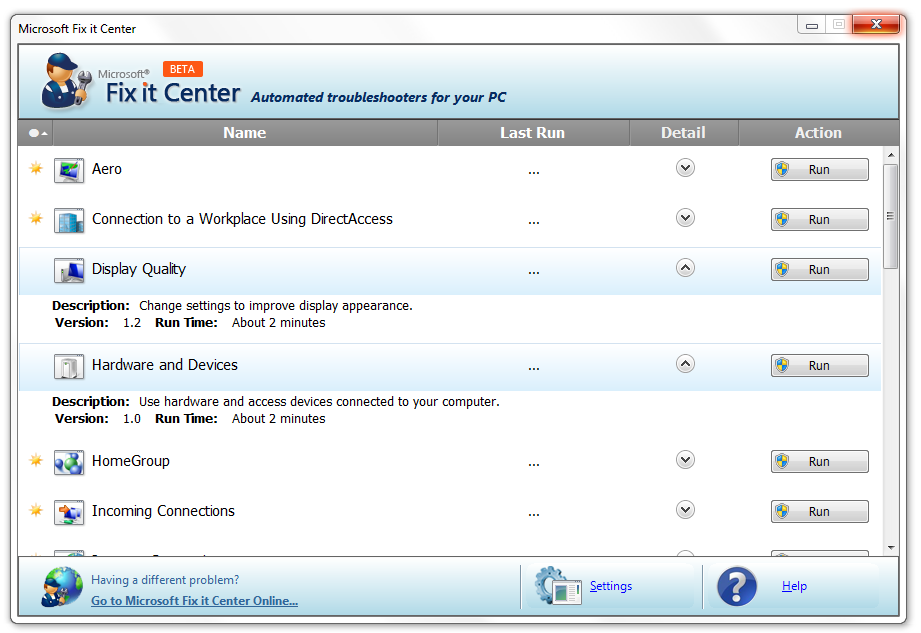Viewport: 921px width, 633px height.
Task: Click the star next to Connection to a Workplace
Action: pyautogui.click(x=36, y=218)
